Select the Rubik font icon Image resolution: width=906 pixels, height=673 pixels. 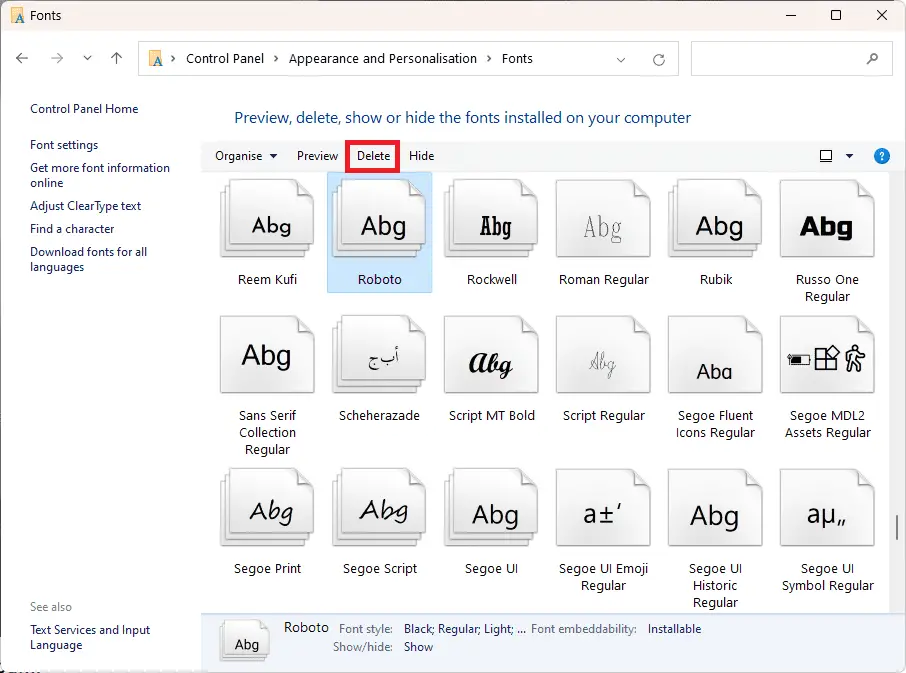[715, 218]
